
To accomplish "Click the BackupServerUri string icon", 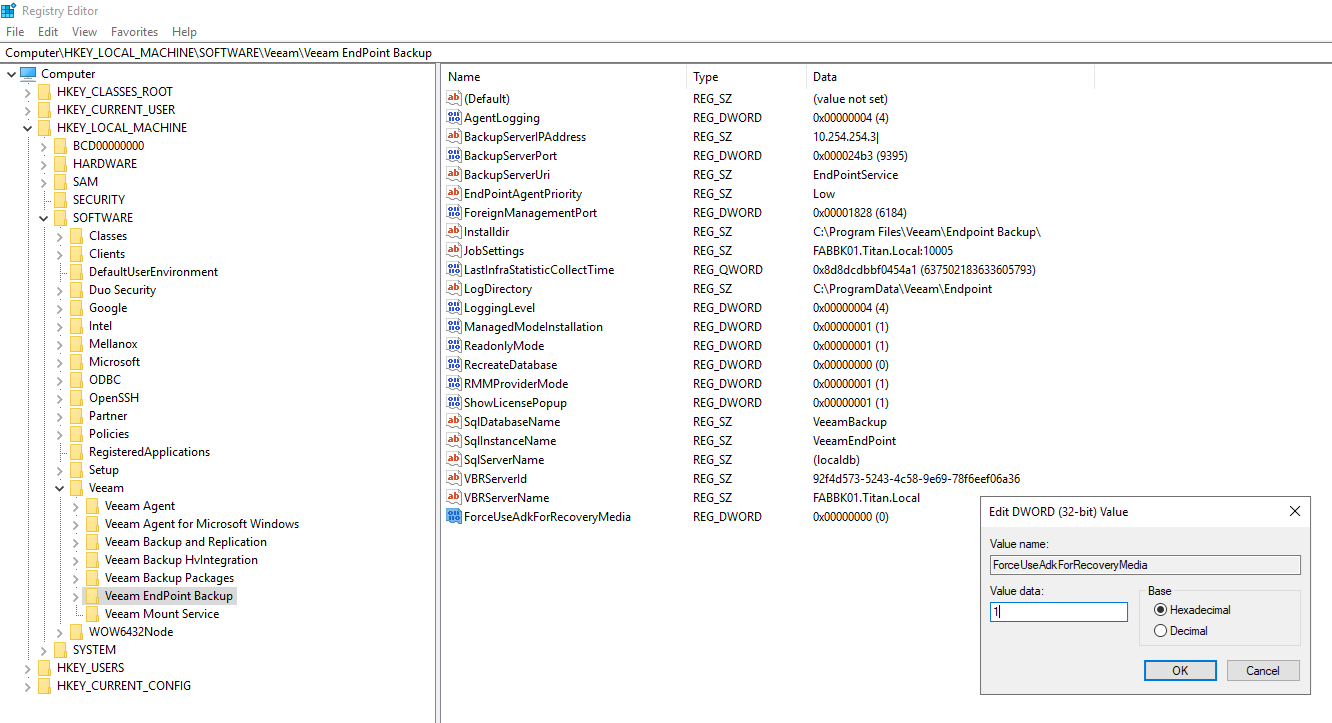I will [x=453, y=175].
